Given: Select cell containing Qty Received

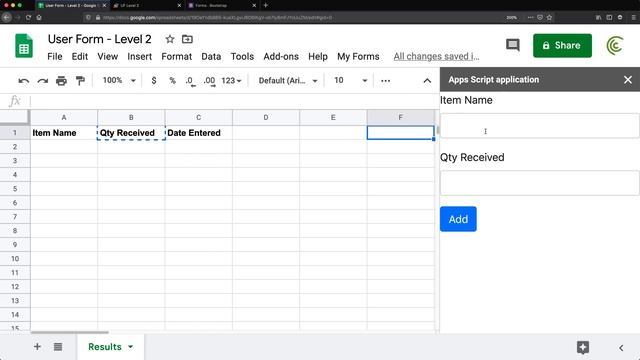Looking at the screenshot, I should [131, 133].
